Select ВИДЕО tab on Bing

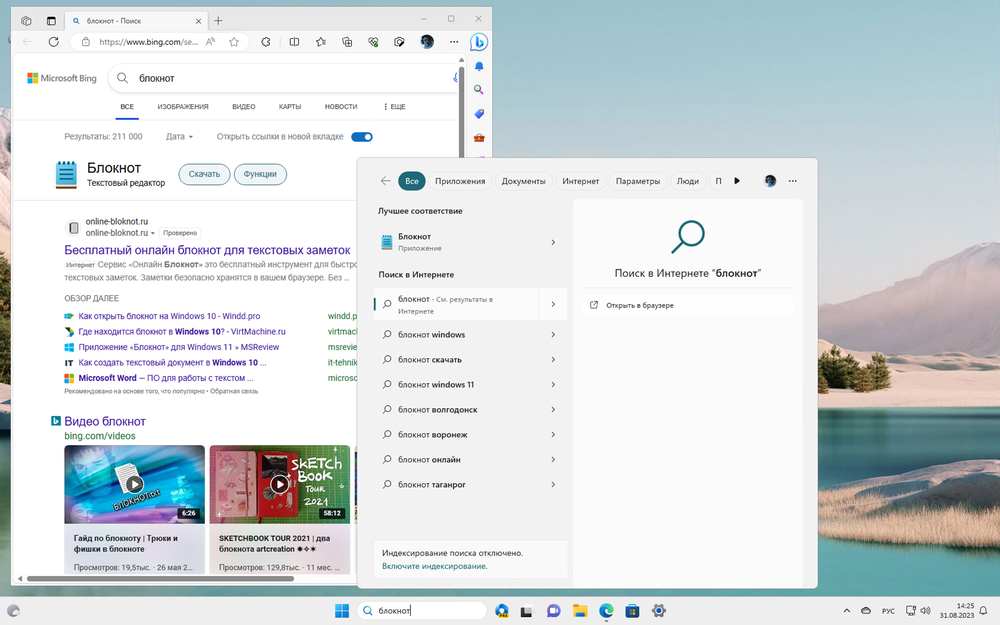(x=244, y=107)
